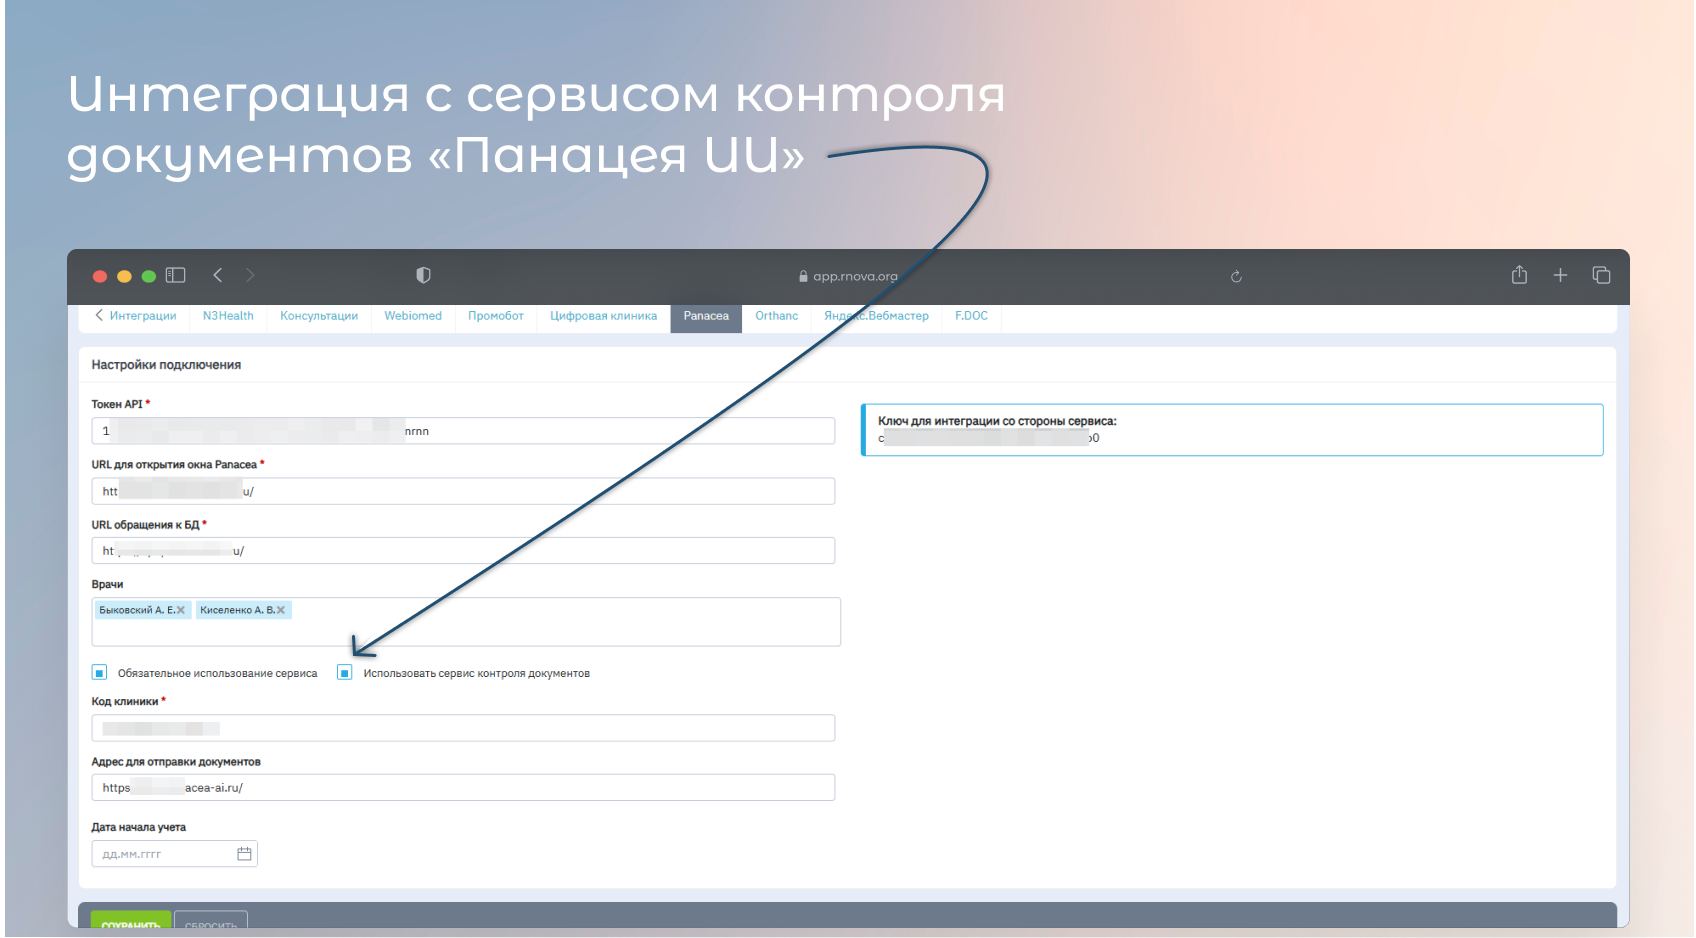Toggle Использовать сервис контроля документов checkbox

345,672
